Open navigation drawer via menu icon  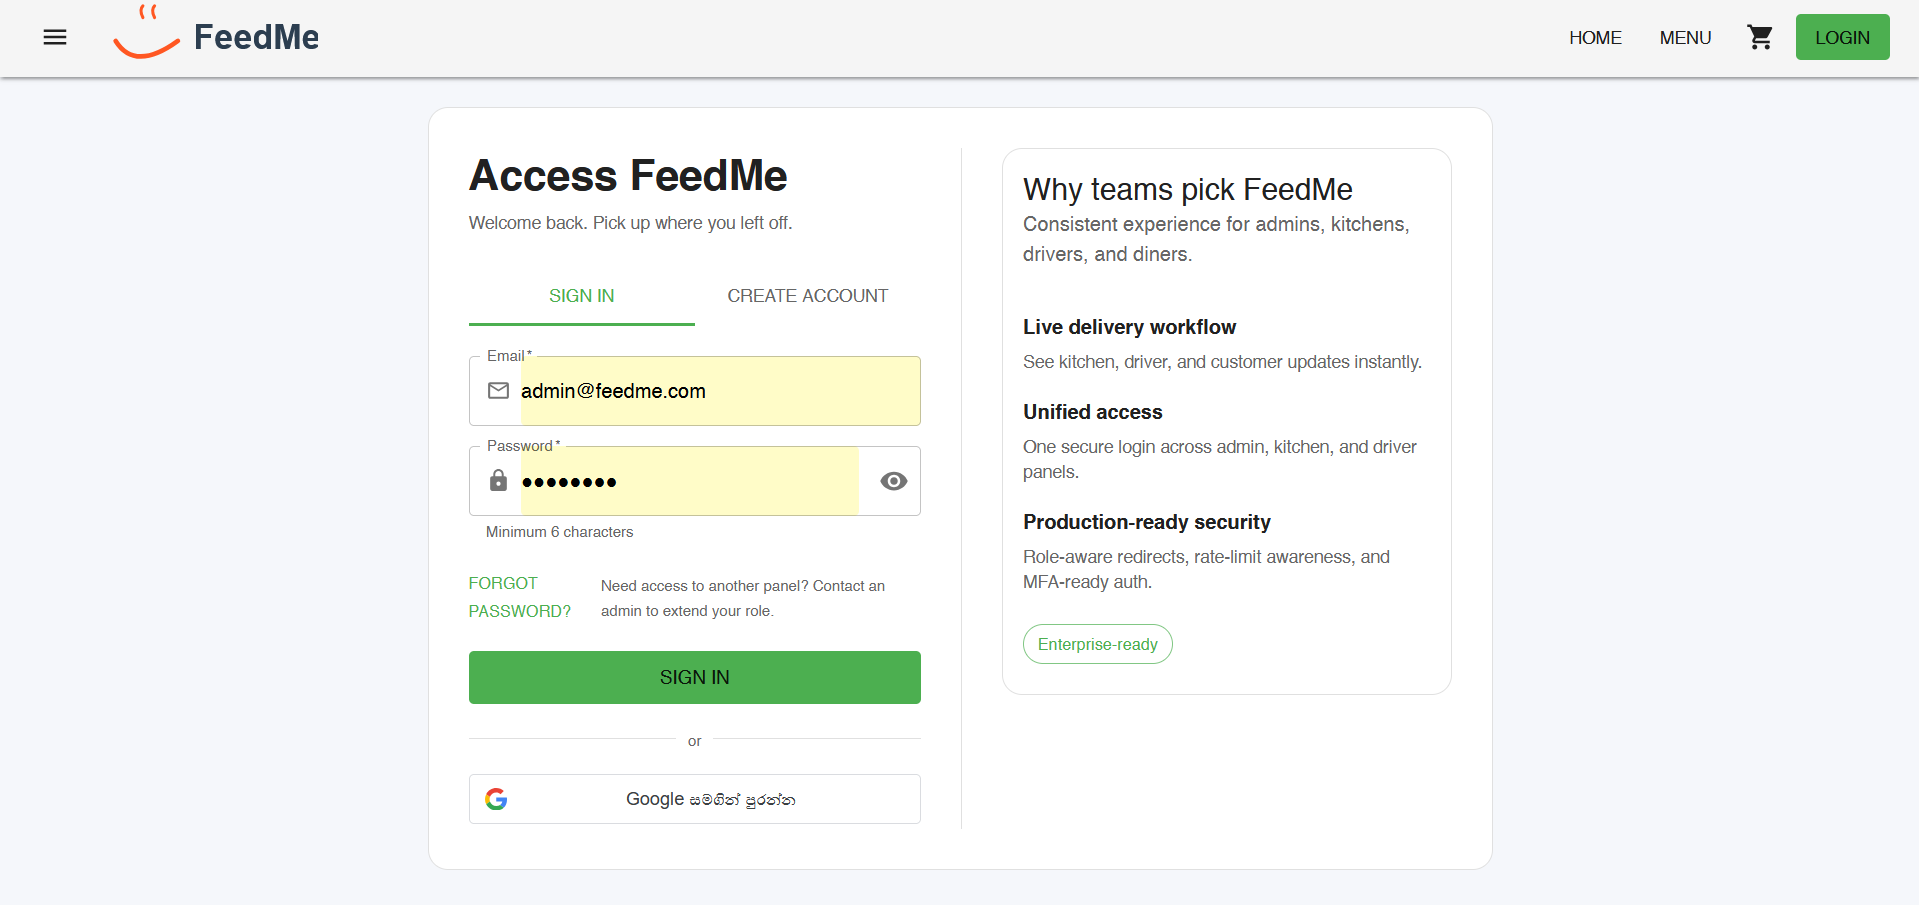coord(55,36)
